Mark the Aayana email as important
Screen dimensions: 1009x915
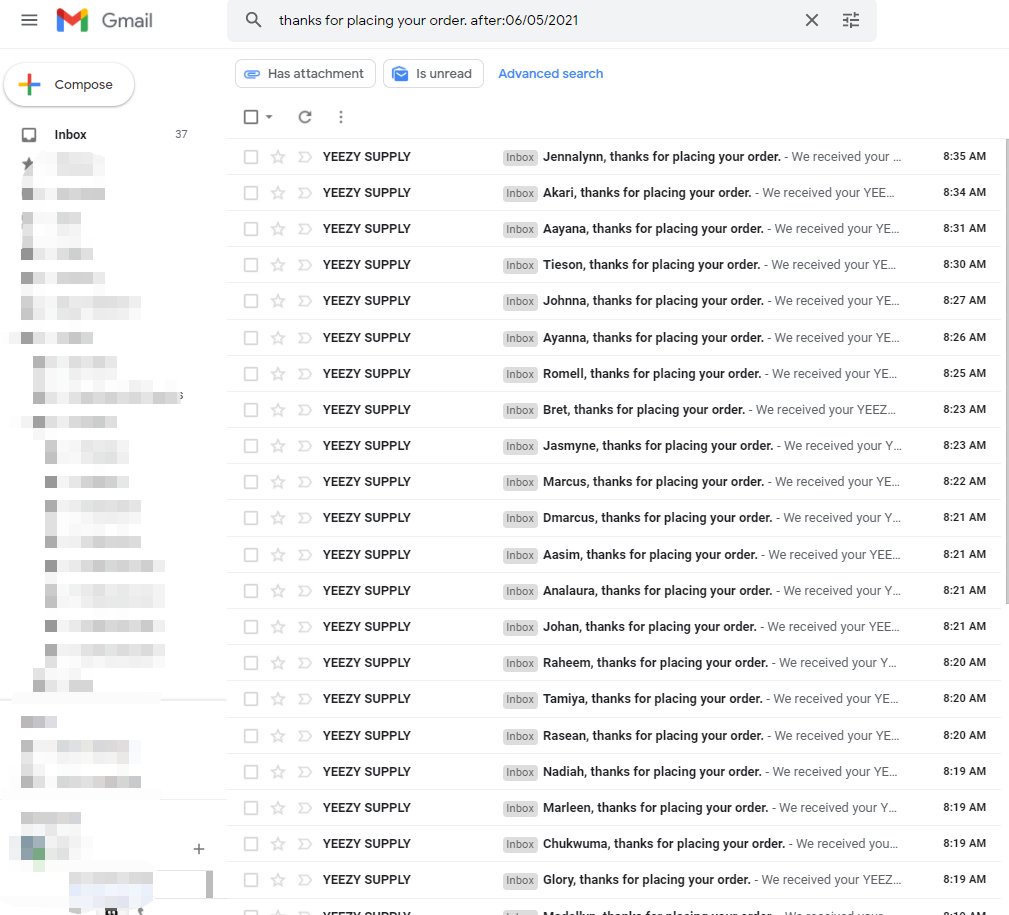[x=305, y=229]
